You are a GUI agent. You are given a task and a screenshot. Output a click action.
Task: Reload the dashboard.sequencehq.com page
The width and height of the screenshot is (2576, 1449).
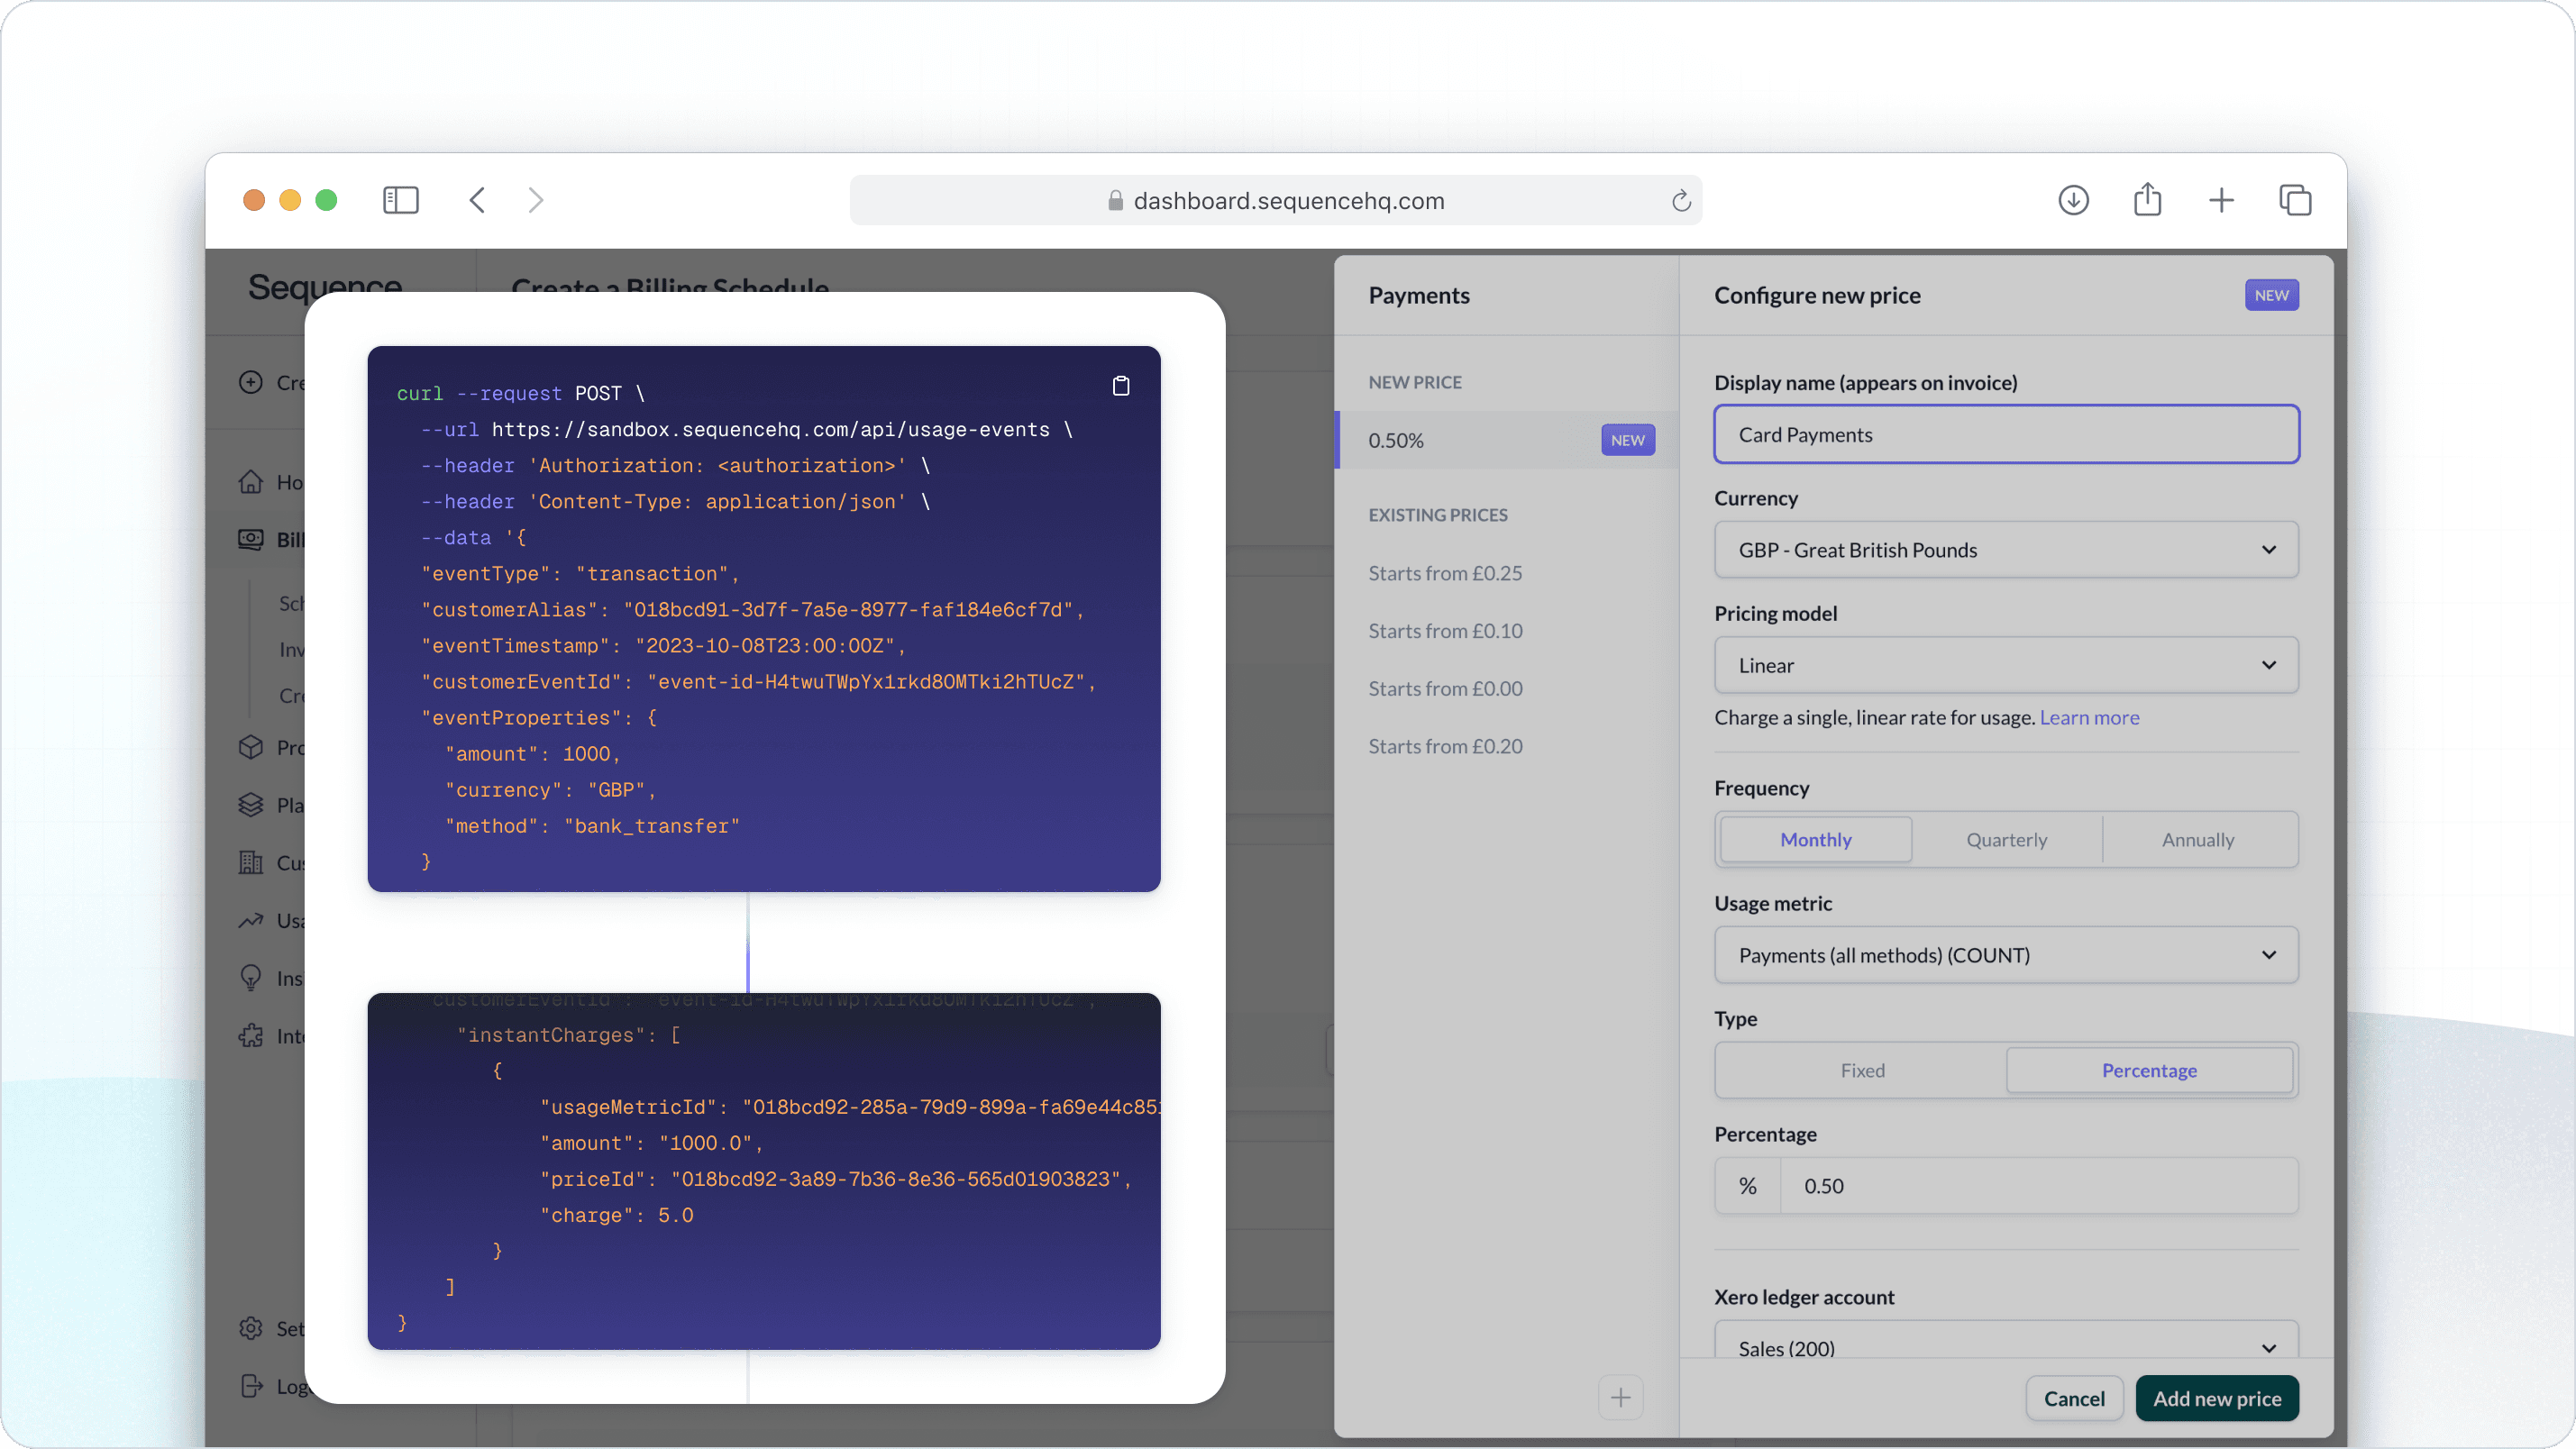(x=1681, y=201)
